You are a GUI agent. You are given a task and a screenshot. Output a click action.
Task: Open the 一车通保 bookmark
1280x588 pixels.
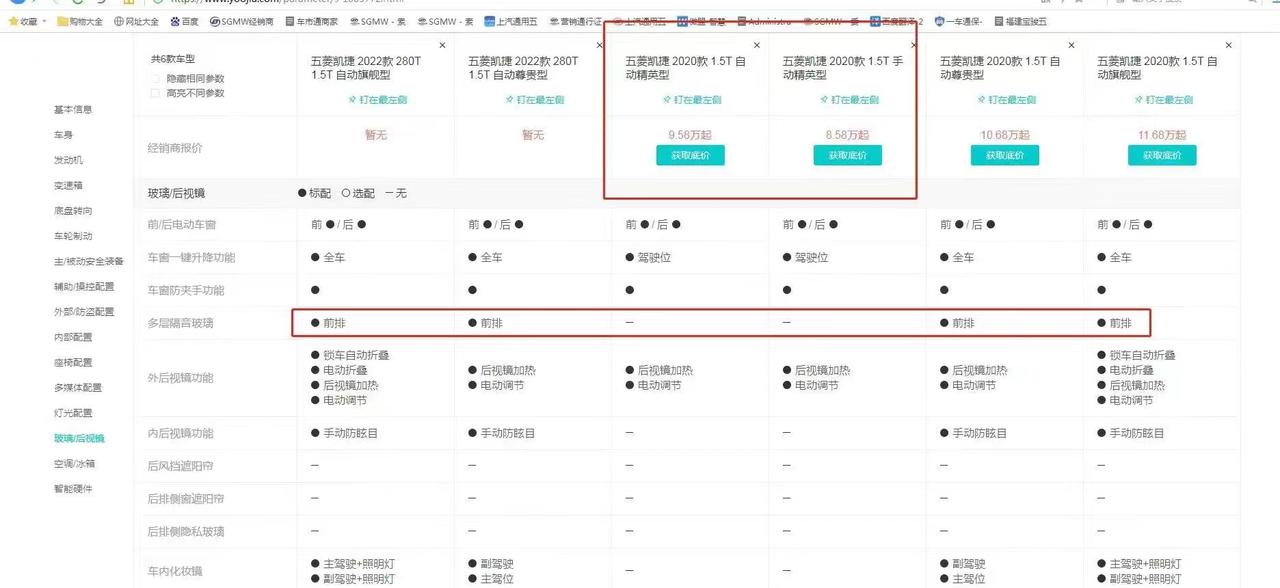[x=959, y=21]
